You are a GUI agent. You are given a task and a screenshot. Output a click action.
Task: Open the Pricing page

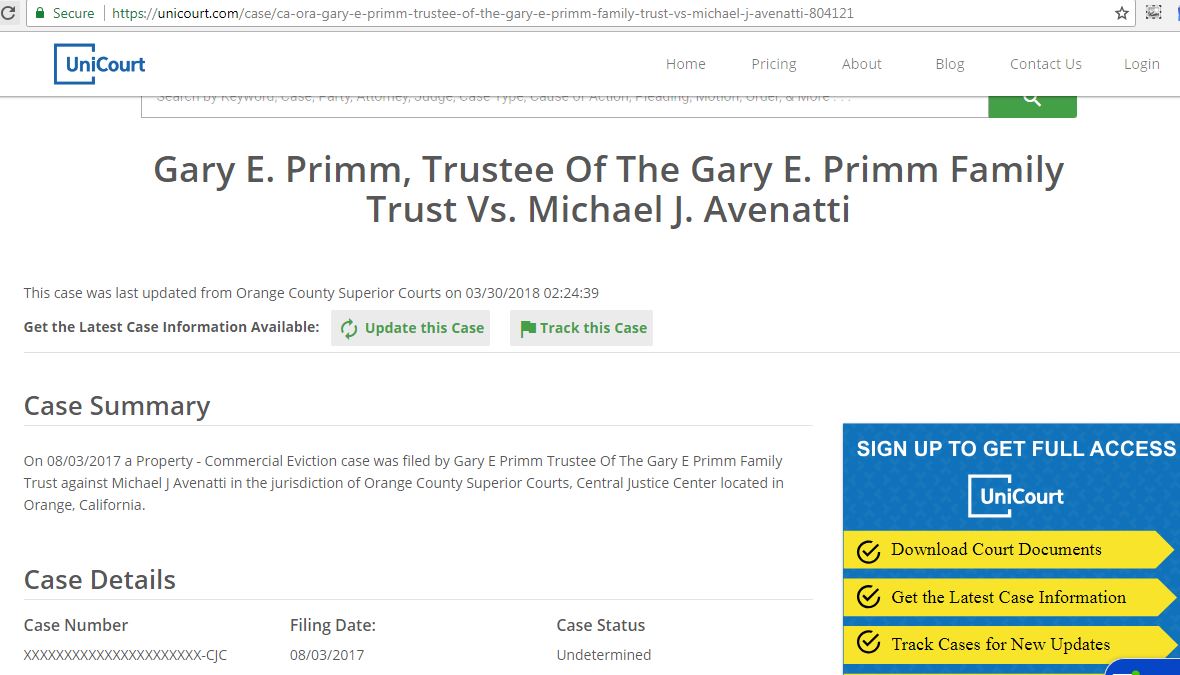click(774, 64)
